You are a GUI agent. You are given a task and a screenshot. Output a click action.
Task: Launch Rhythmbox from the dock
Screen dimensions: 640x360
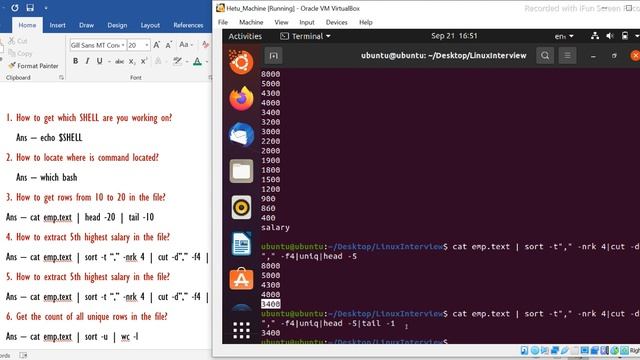(x=241, y=207)
